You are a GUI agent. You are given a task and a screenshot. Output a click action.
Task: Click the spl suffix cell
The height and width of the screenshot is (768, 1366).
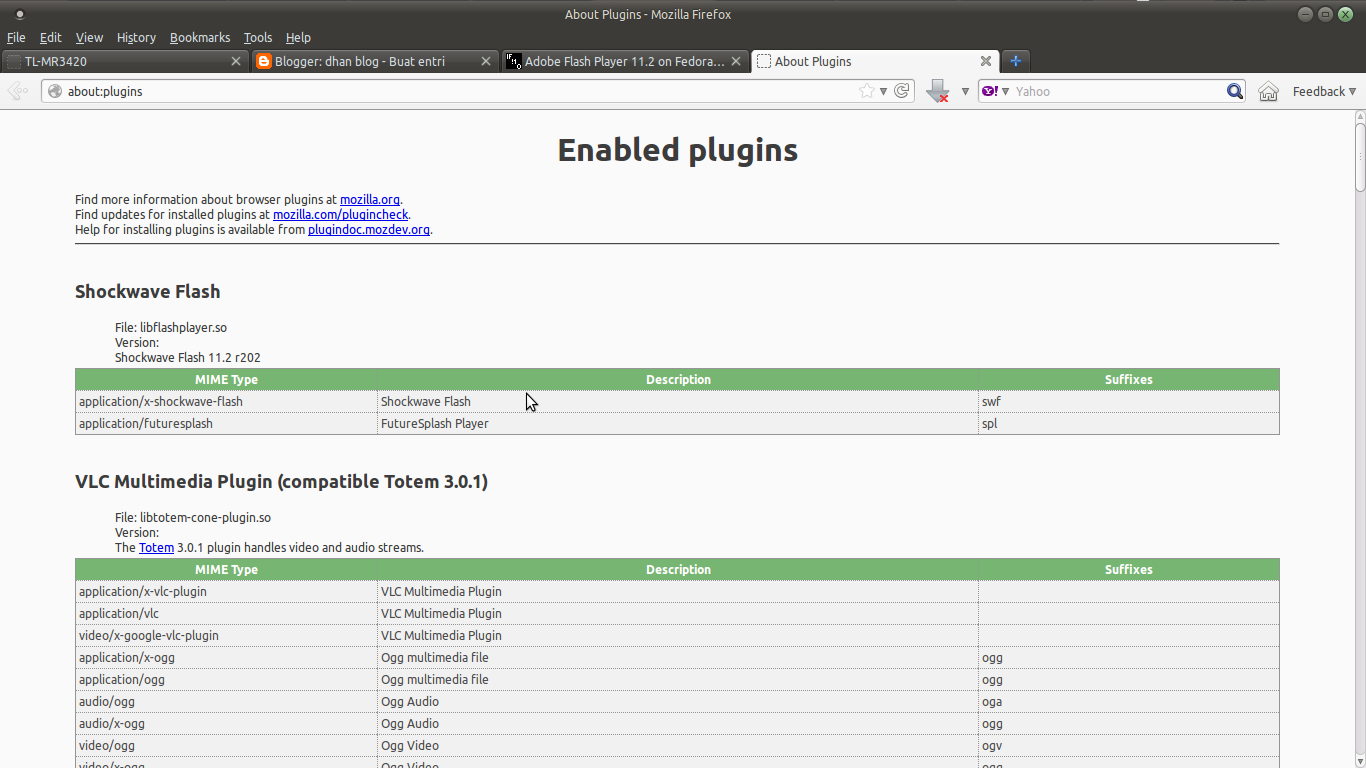point(1129,423)
